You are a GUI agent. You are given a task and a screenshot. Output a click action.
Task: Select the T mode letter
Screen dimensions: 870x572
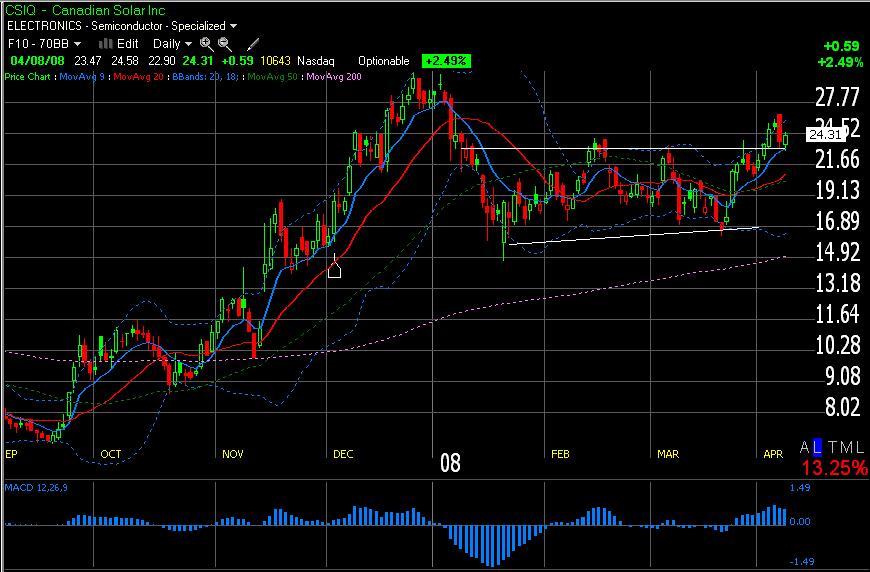pos(833,447)
